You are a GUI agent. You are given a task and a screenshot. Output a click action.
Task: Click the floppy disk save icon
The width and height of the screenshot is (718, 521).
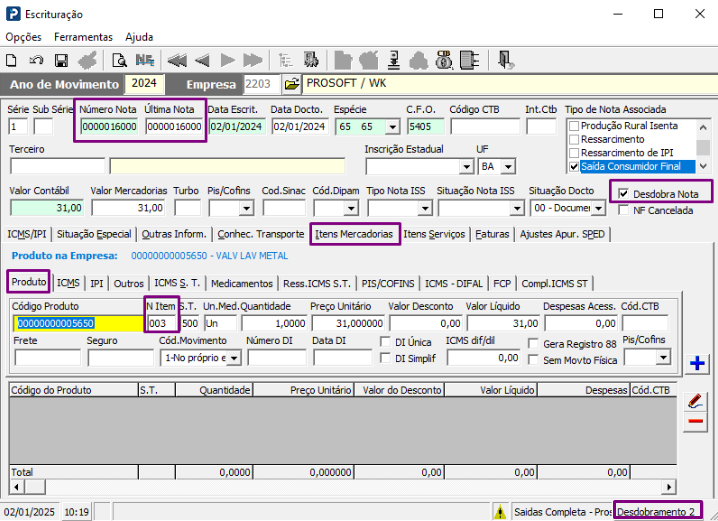pyautogui.click(x=61, y=60)
